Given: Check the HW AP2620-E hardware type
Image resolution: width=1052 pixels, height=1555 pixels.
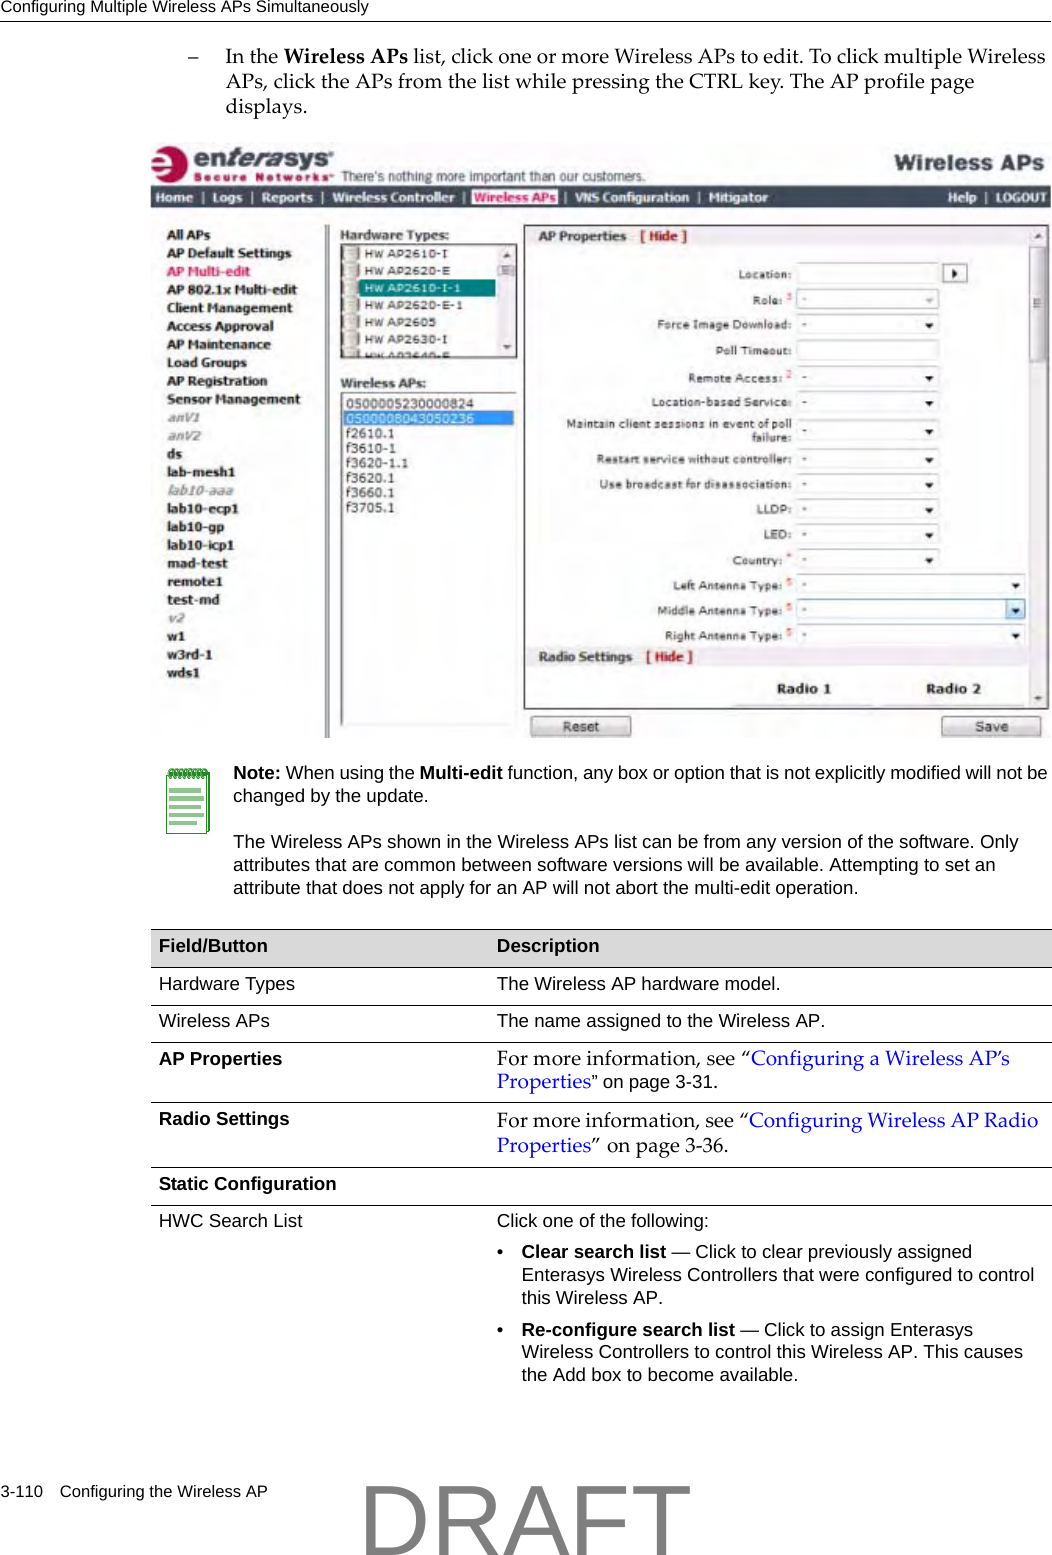Looking at the screenshot, I should coord(350,270).
